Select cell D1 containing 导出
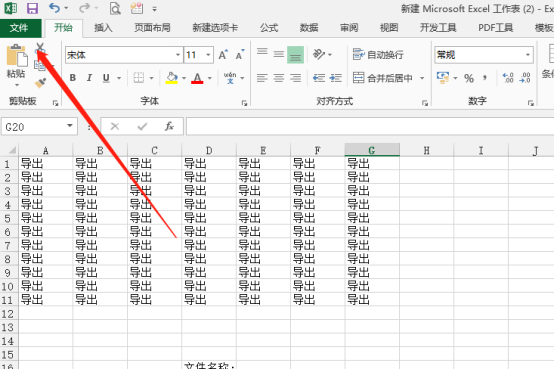Screen dimensions: 554x369 [209, 164]
